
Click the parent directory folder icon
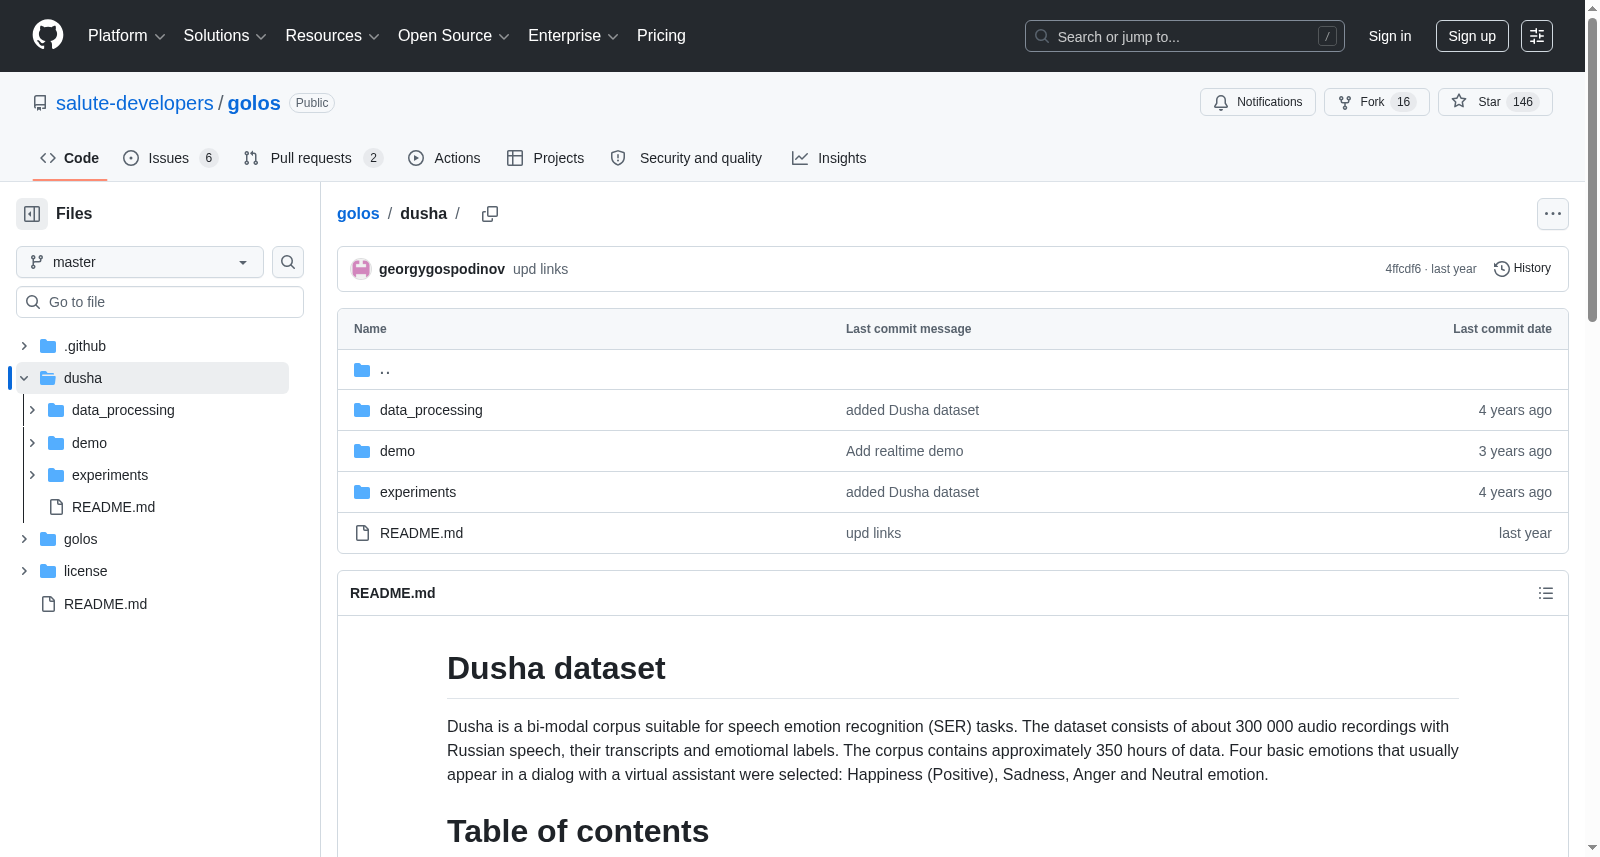pyautogui.click(x=362, y=370)
